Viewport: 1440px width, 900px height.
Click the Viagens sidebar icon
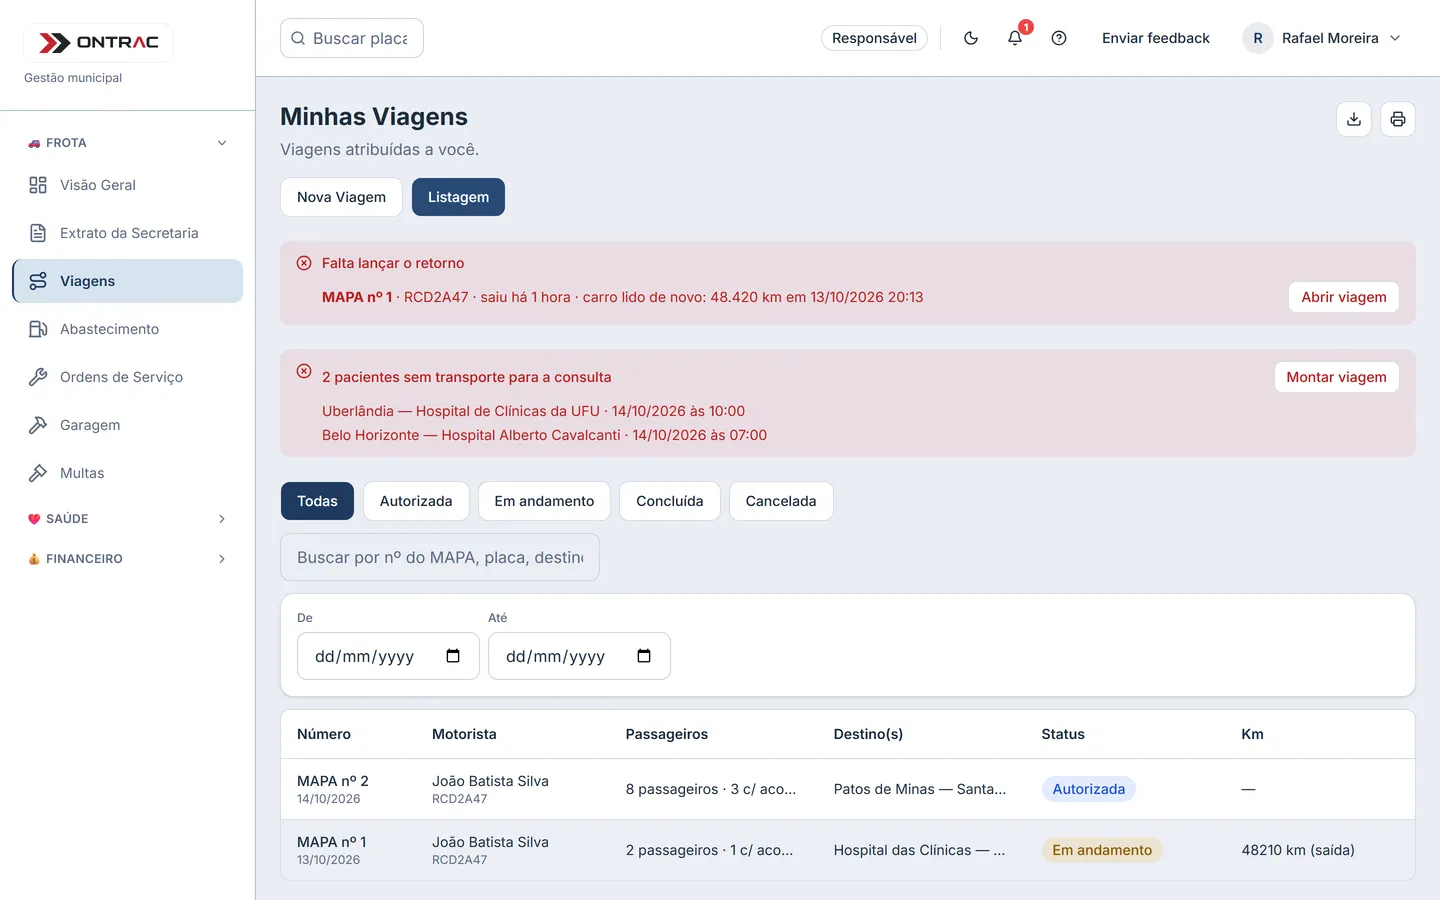(38, 281)
